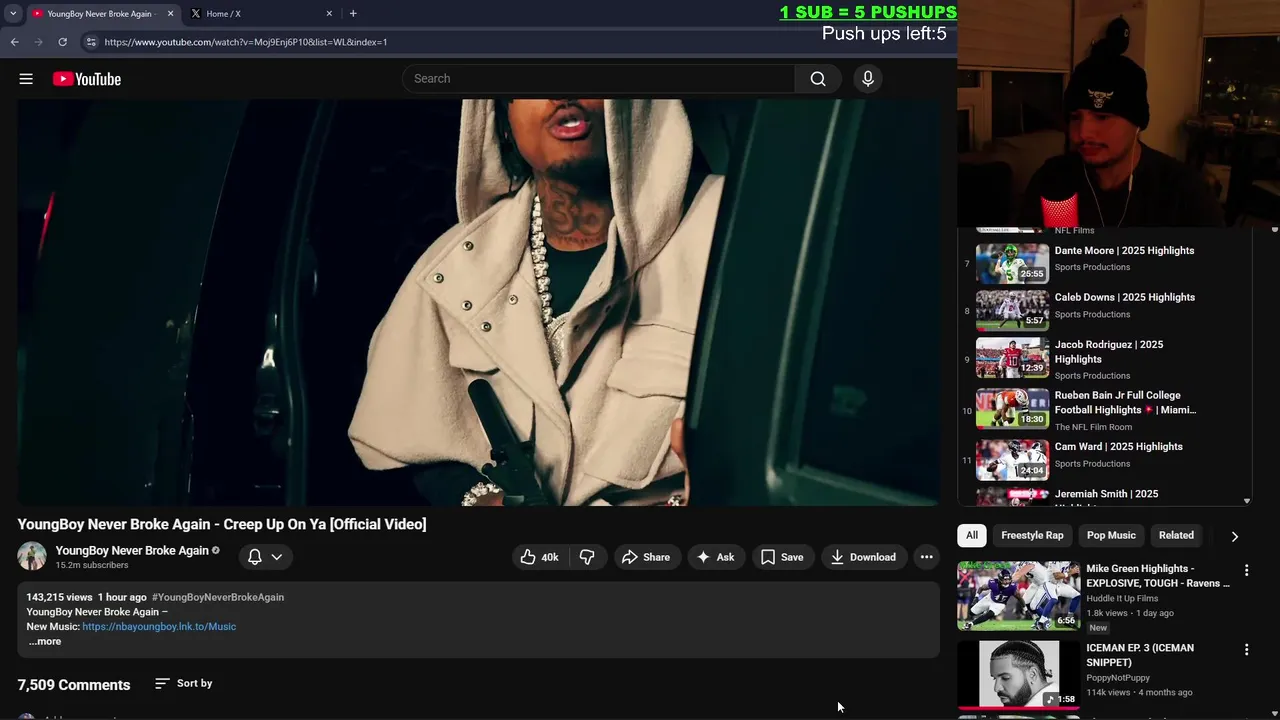Select the Pop Music chip
Screen dimensions: 1280x720
[1111, 535]
